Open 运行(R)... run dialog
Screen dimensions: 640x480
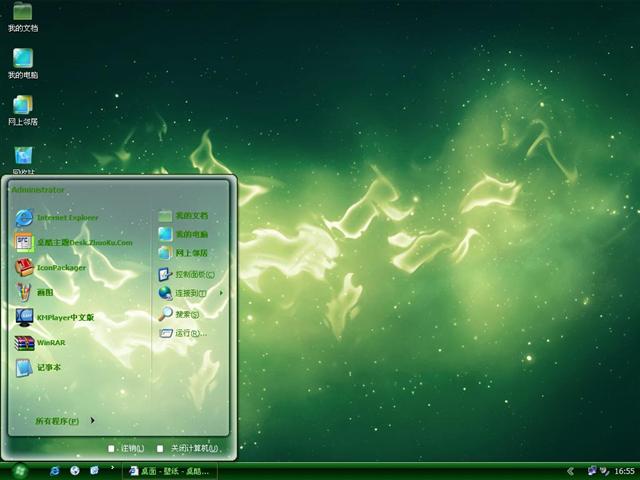(x=183, y=333)
